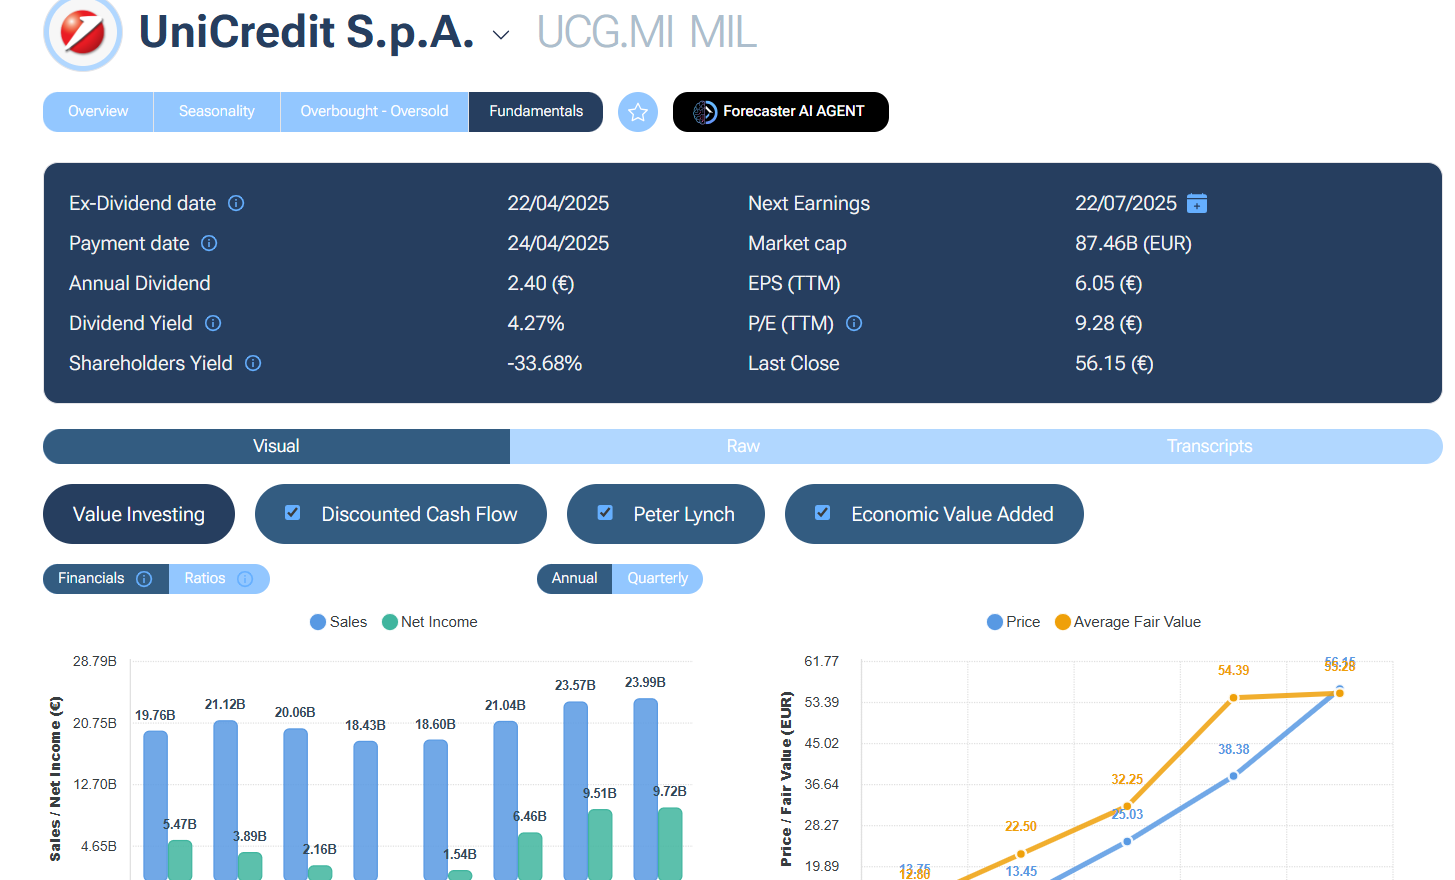The width and height of the screenshot is (1455, 880).
Task: Expand the UniCredit S.p.A. ticker dropdown
Action: (501, 35)
